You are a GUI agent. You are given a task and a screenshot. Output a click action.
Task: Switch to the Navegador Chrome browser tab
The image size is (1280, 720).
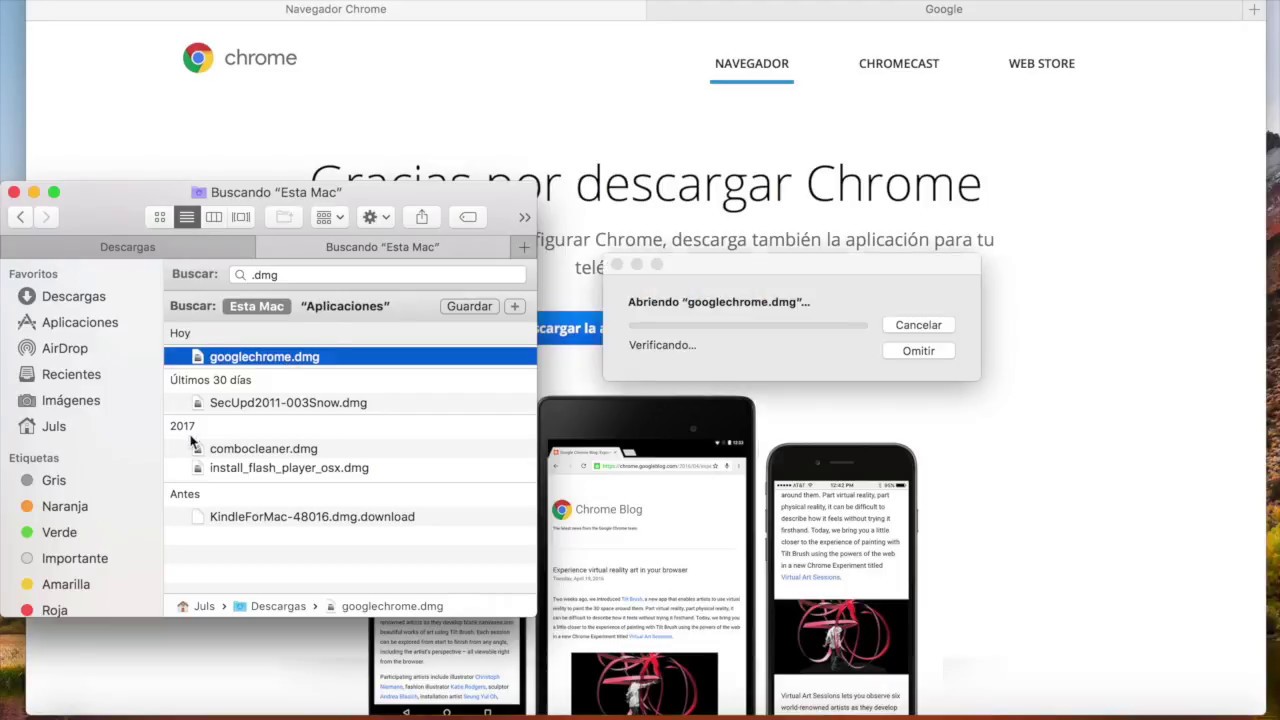pyautogui.click(x=336, y=9)
